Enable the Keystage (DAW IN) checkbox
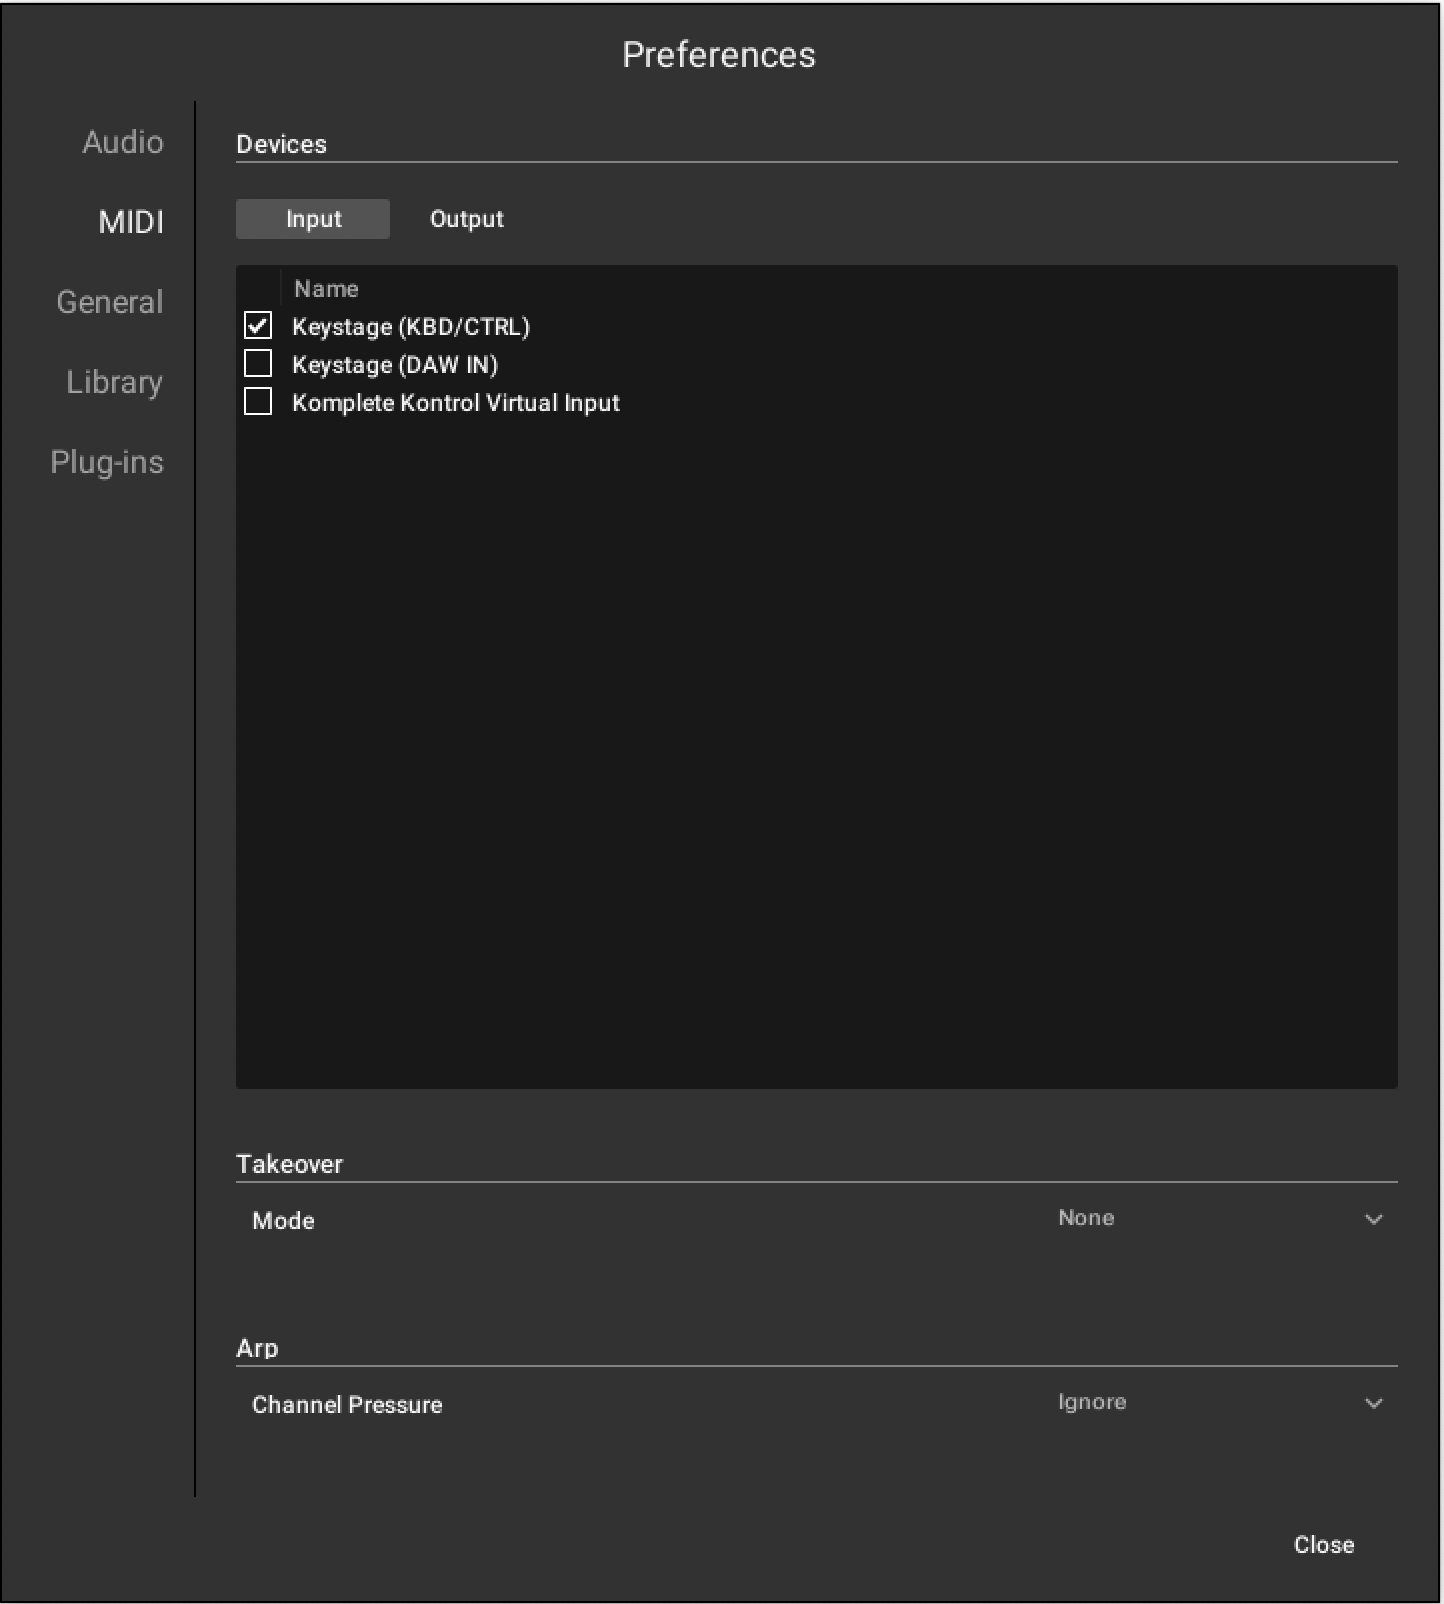Viewport: 1444px width, 1604px height. pos(258,363)
